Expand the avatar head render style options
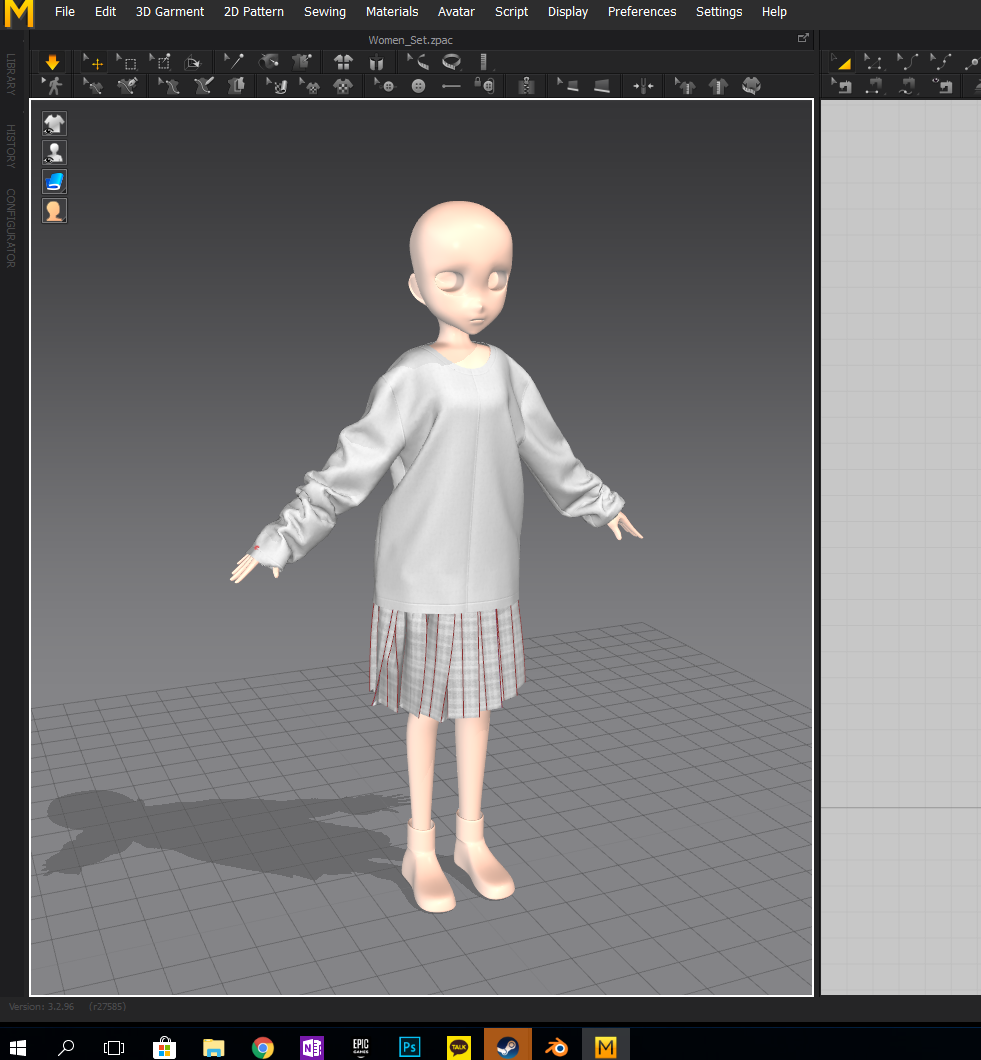This screenshot has width=981, height=1060. click(x=55, y=211)
